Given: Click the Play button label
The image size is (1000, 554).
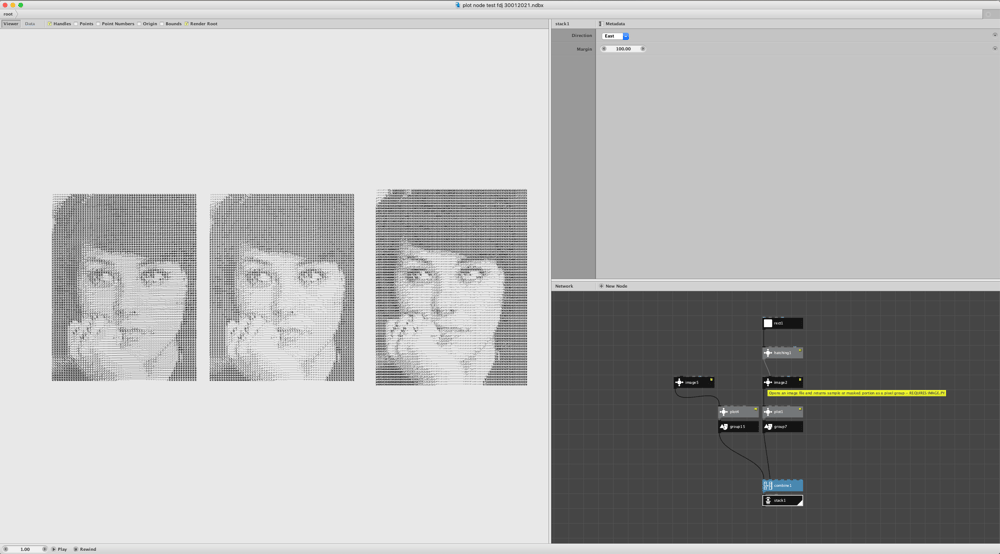Looking at the screenshot, I should coord(62,549).
